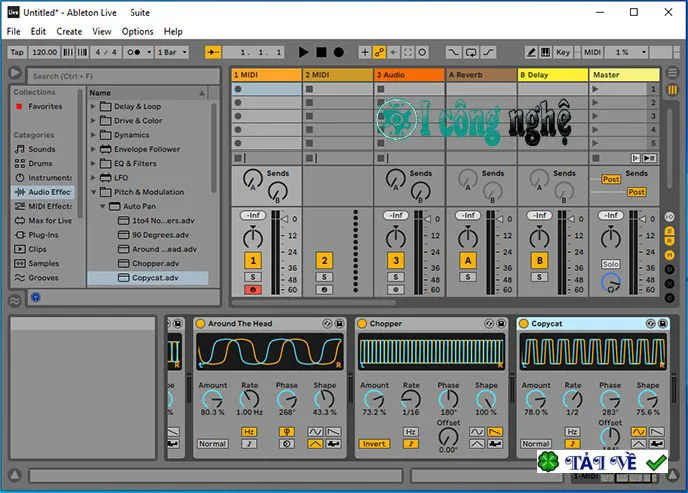688x493 pixels.
Task: Open the View menu
Action: [101, 32]
